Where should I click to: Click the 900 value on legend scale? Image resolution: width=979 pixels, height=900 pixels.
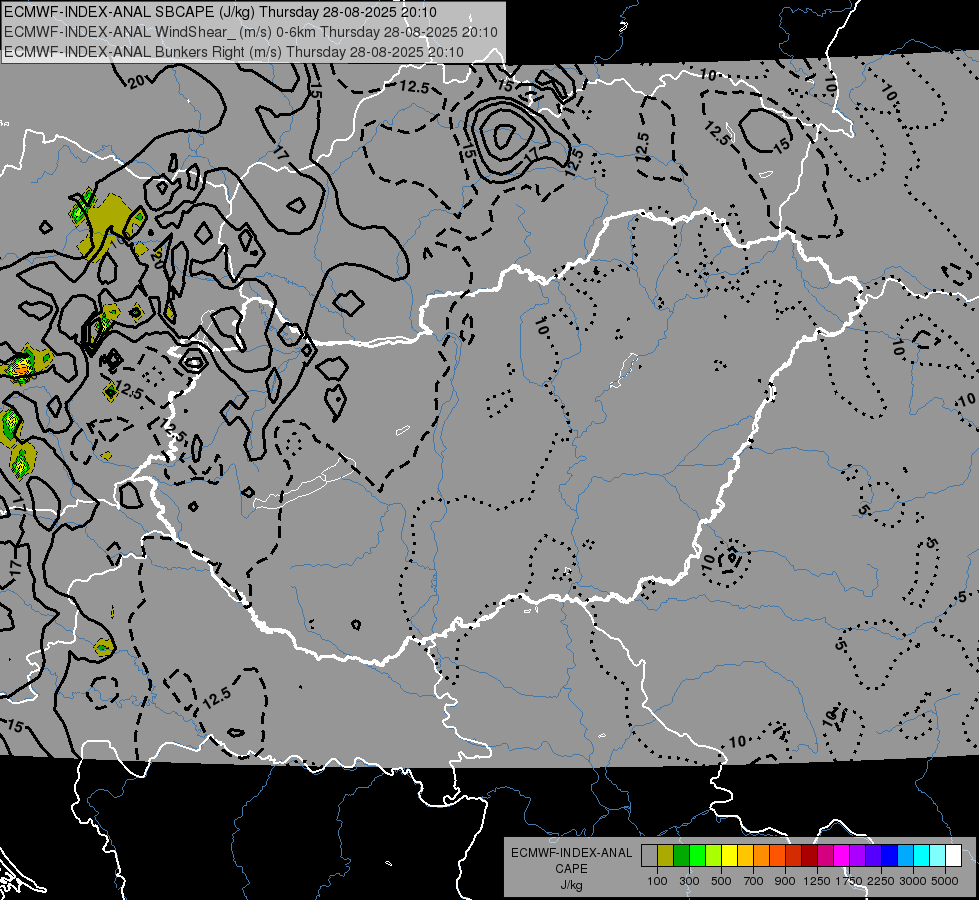pos(785,881)
